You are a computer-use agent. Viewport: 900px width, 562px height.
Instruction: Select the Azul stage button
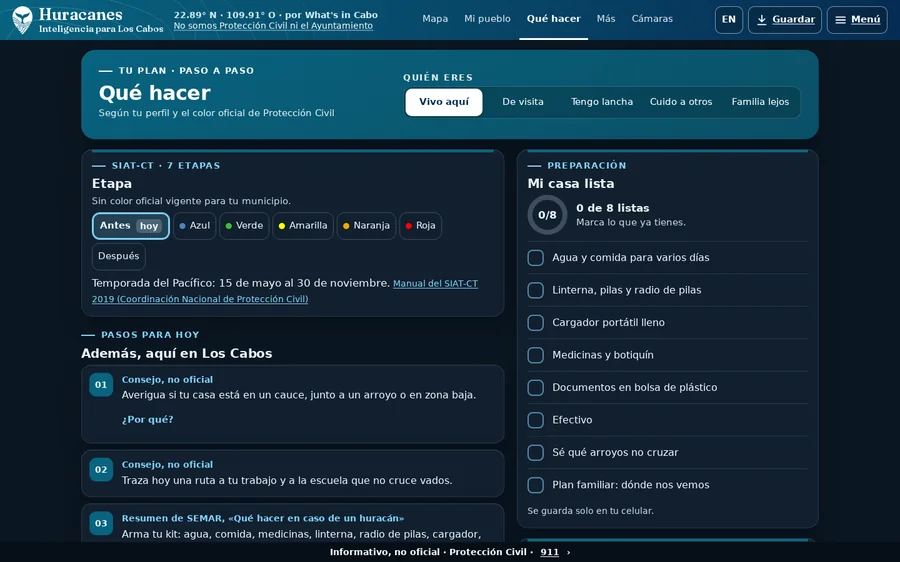[195, 226]
